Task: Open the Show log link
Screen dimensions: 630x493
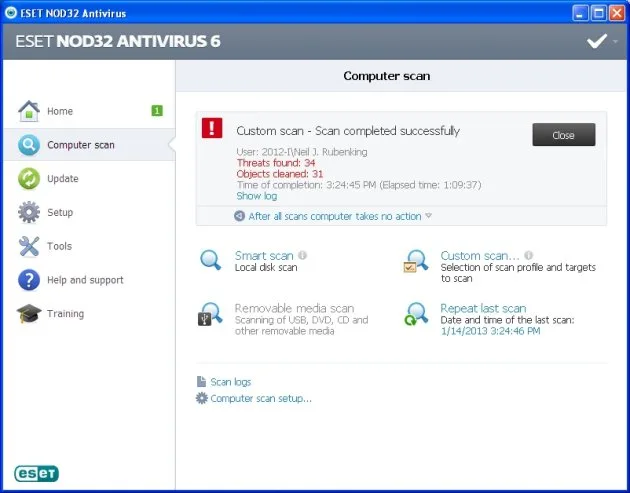Action: [x=257, y=196]
